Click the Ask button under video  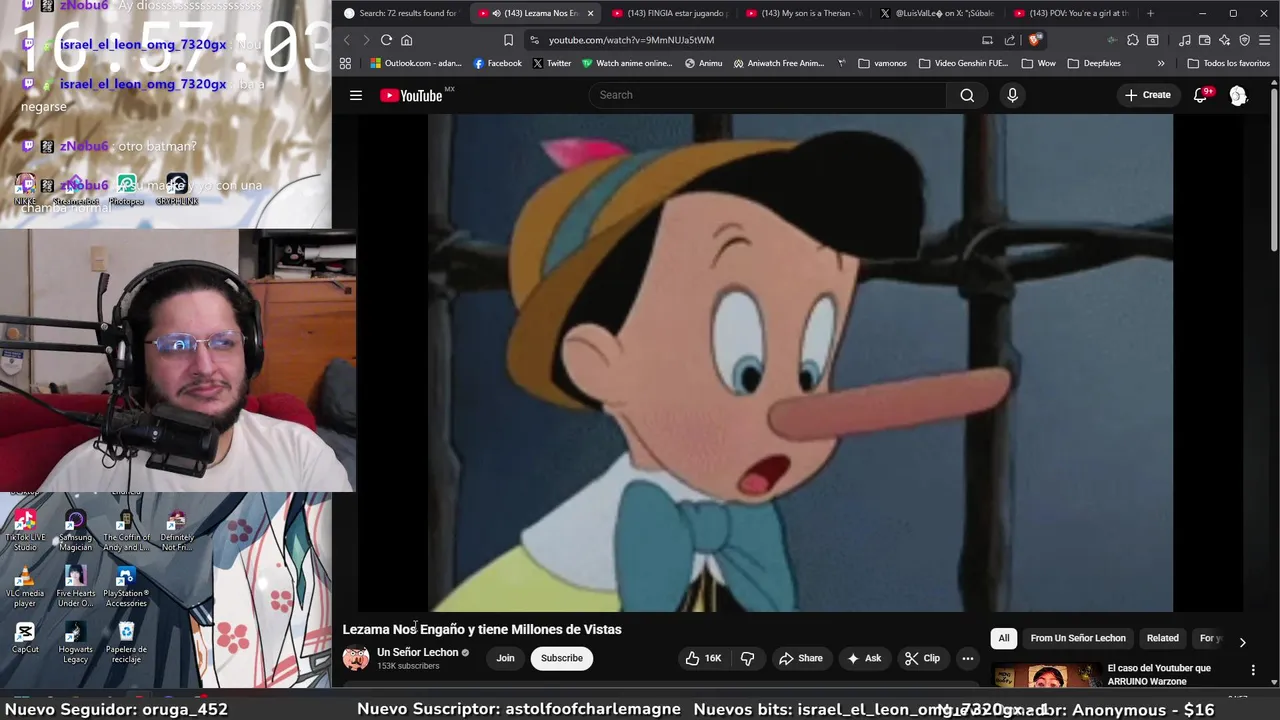point(863,658)
